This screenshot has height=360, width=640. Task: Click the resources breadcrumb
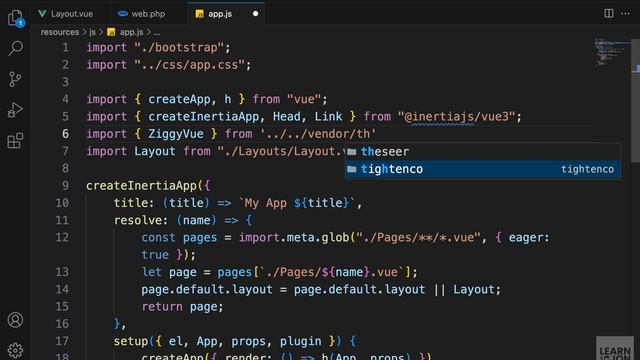pos(60,32)
